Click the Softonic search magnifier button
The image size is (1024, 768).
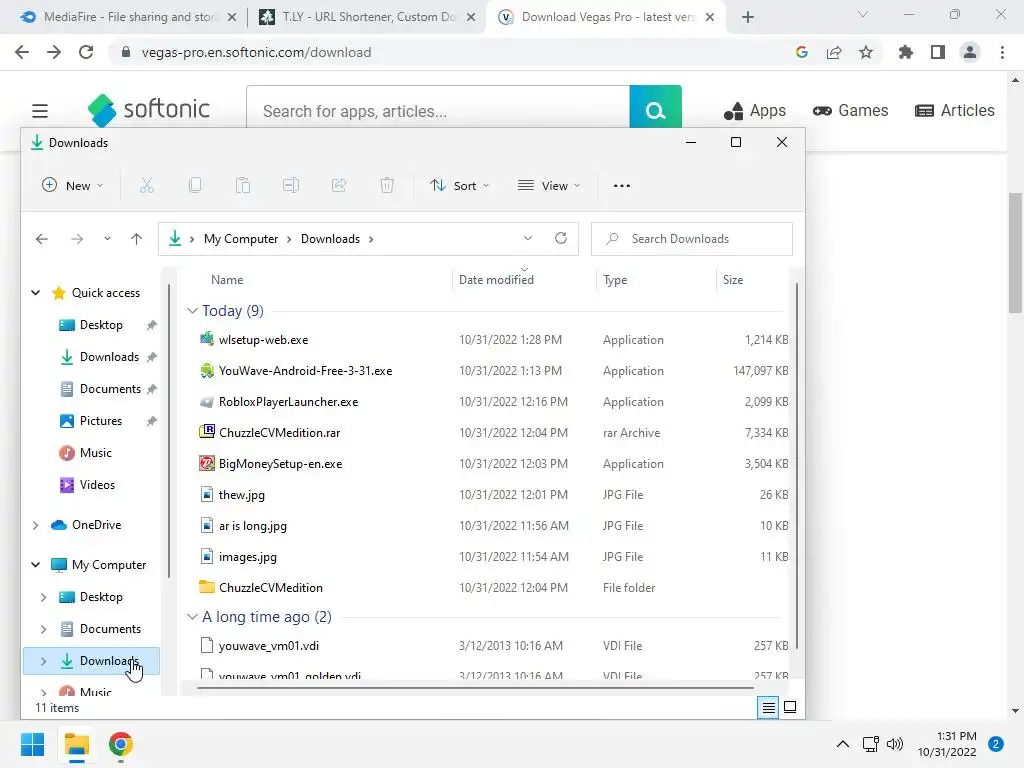(x=655, y=111)
